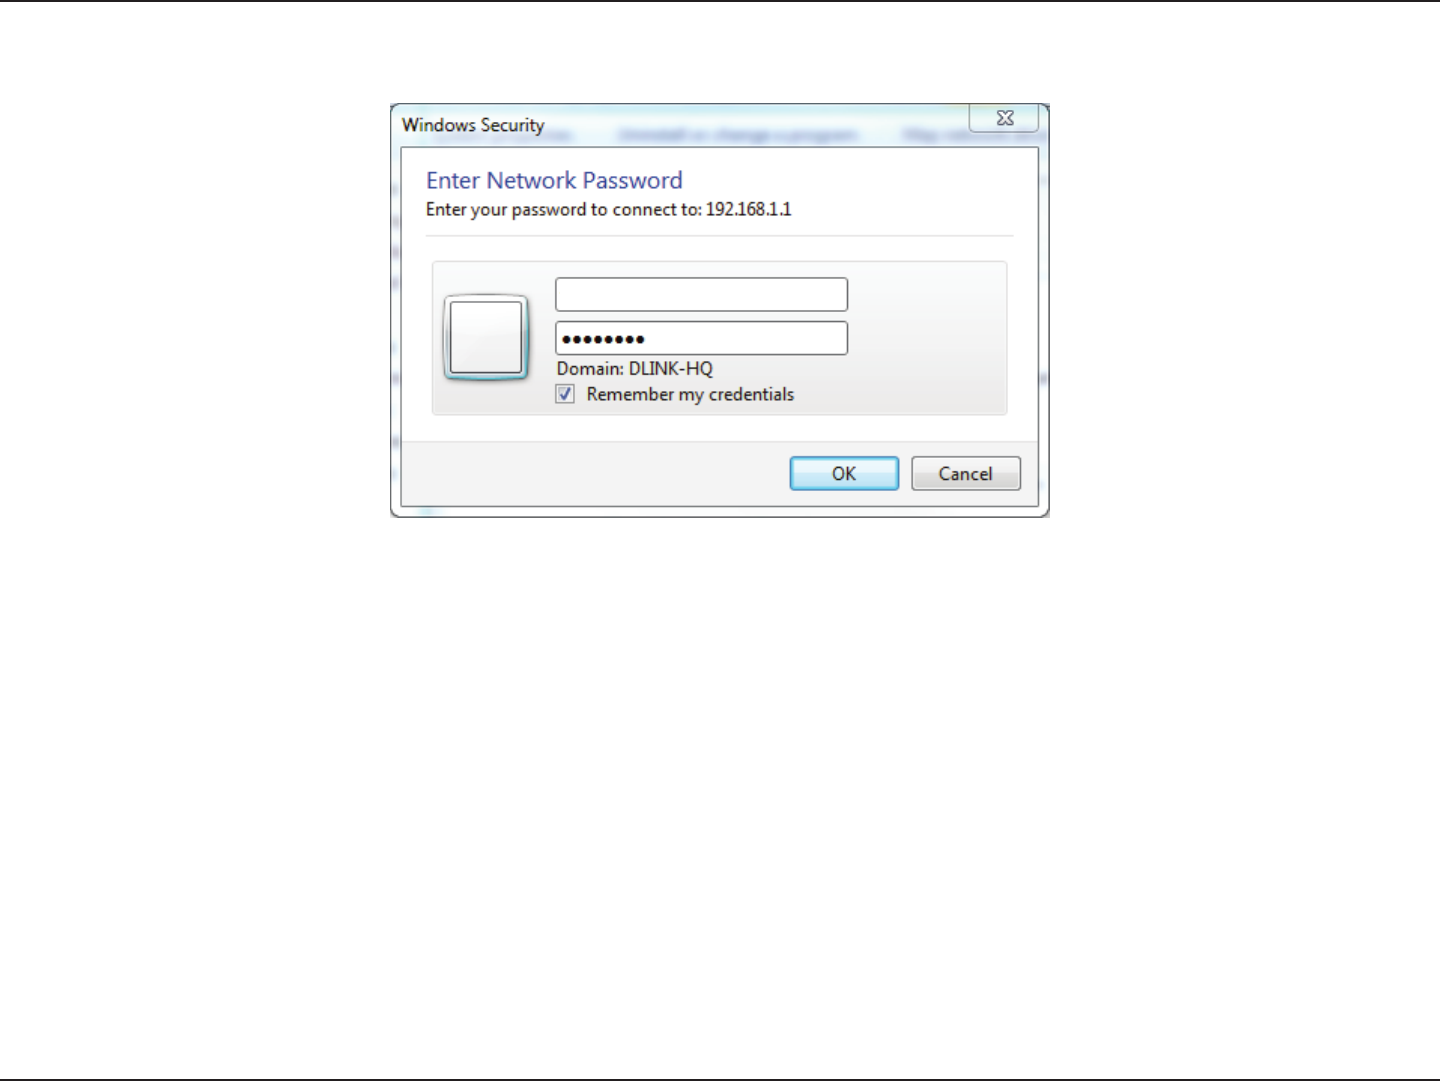Click the masked password dots
This screenshot has height=1081, width=1440.
603,339
